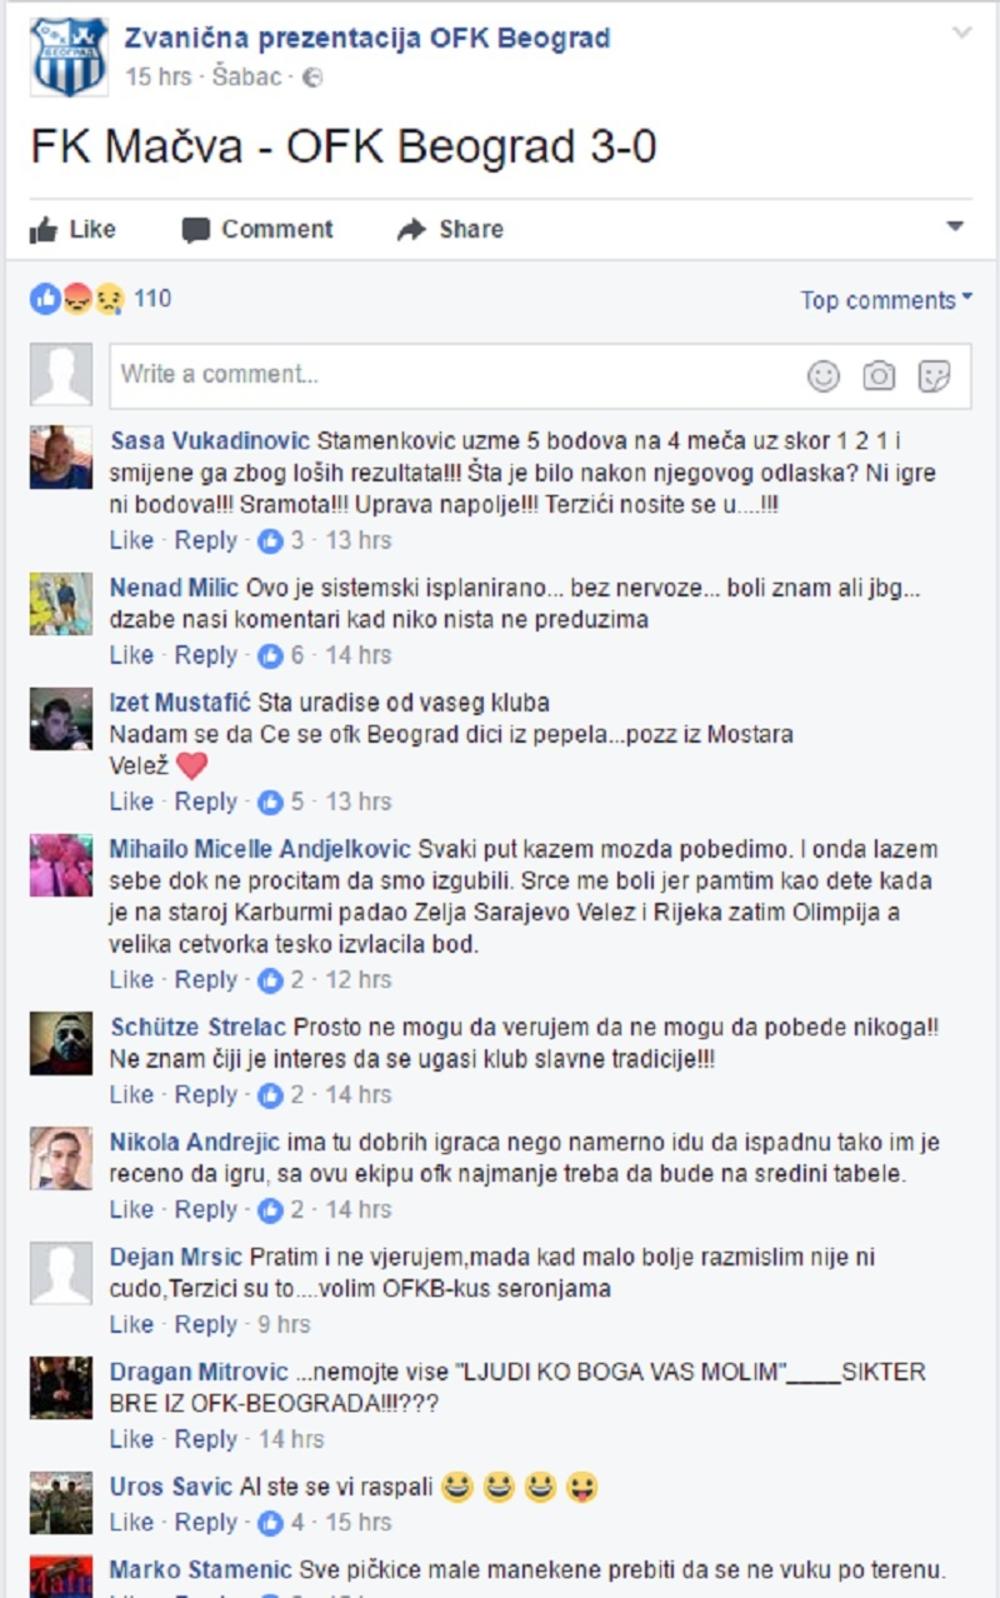View reactions via the angry emoji icon
Screen dimensions: 1000x1598
(77, 298)
